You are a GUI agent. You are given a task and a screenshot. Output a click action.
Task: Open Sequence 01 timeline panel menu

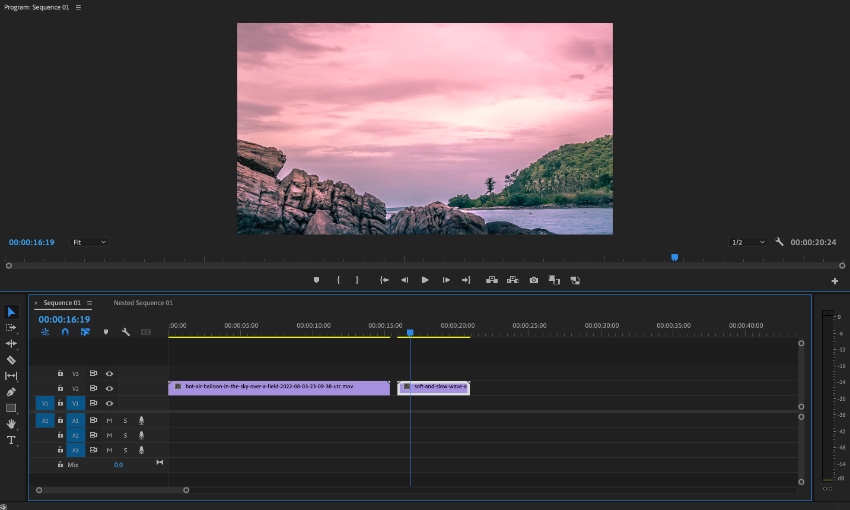(89, 303)
